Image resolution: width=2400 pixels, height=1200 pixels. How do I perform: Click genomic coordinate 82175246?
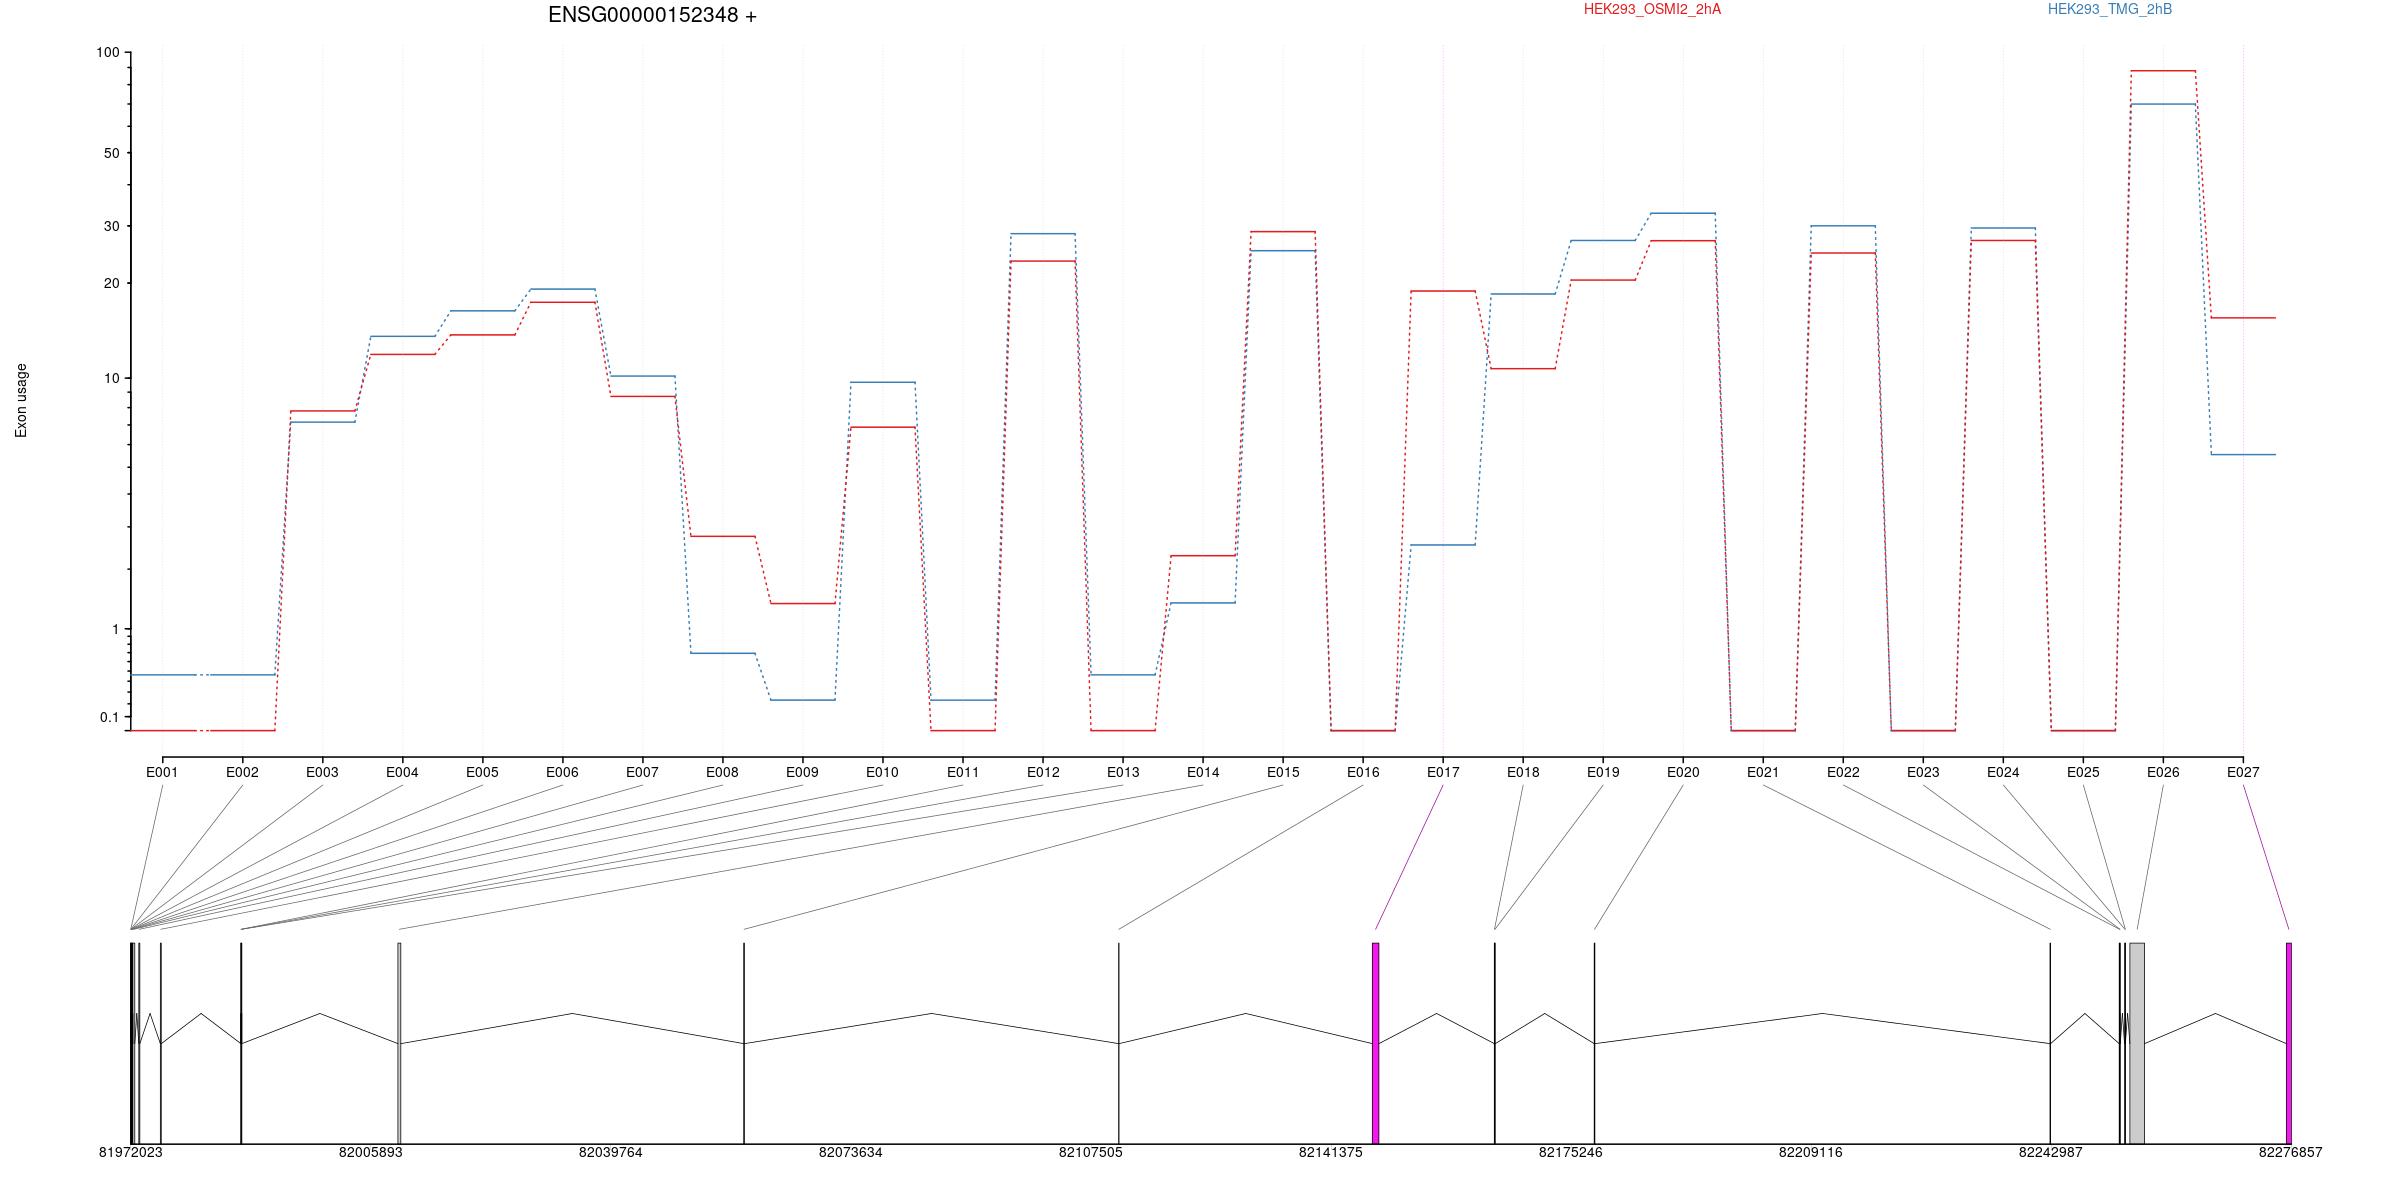click(x=1570, y=1152)
